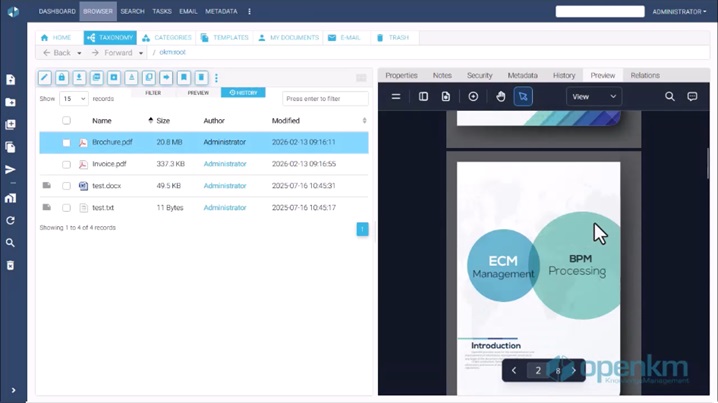Open the View dropdown in preview toolbar
This screenshot has height=403, width=718.
pos(594,97)
